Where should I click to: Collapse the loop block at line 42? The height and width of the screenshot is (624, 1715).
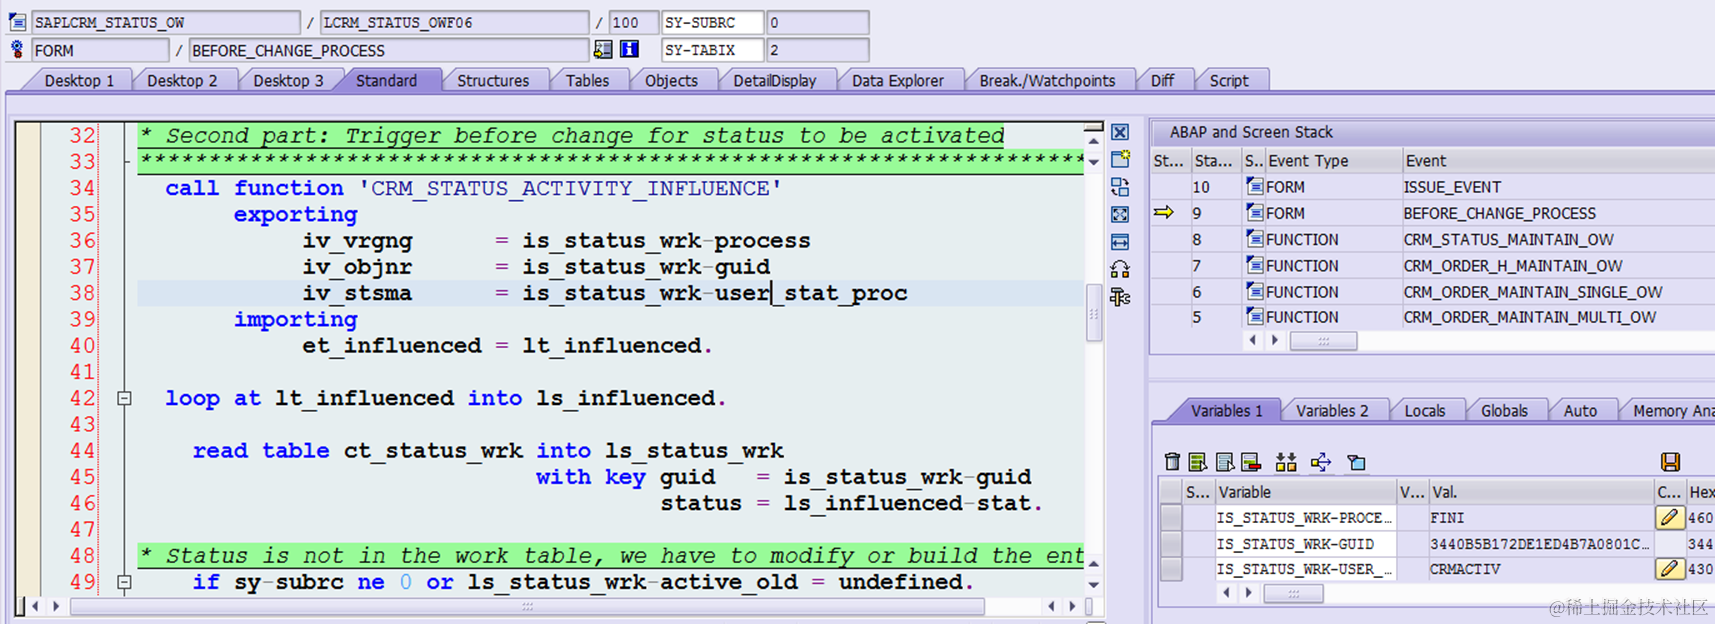(124, 398)
